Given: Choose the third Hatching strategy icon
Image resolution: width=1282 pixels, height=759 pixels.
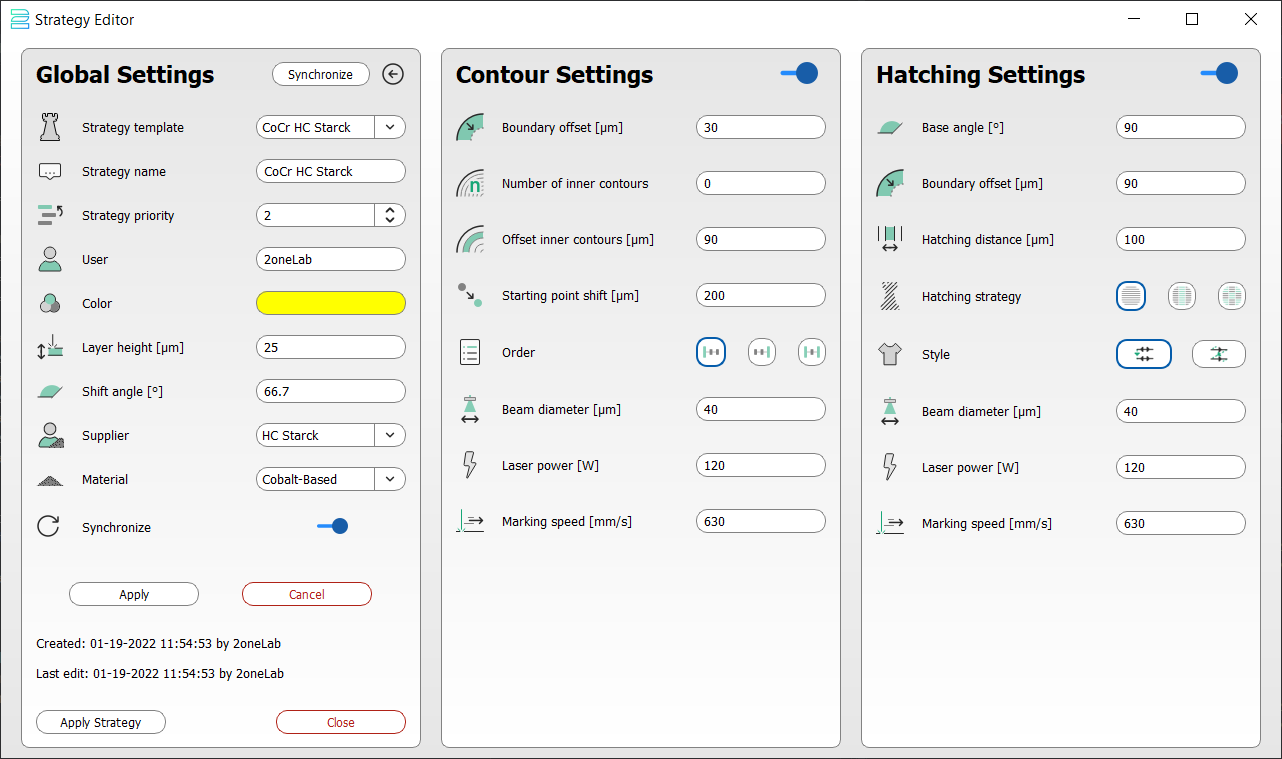Looking at the screenshot, I should pos(1232,296).
